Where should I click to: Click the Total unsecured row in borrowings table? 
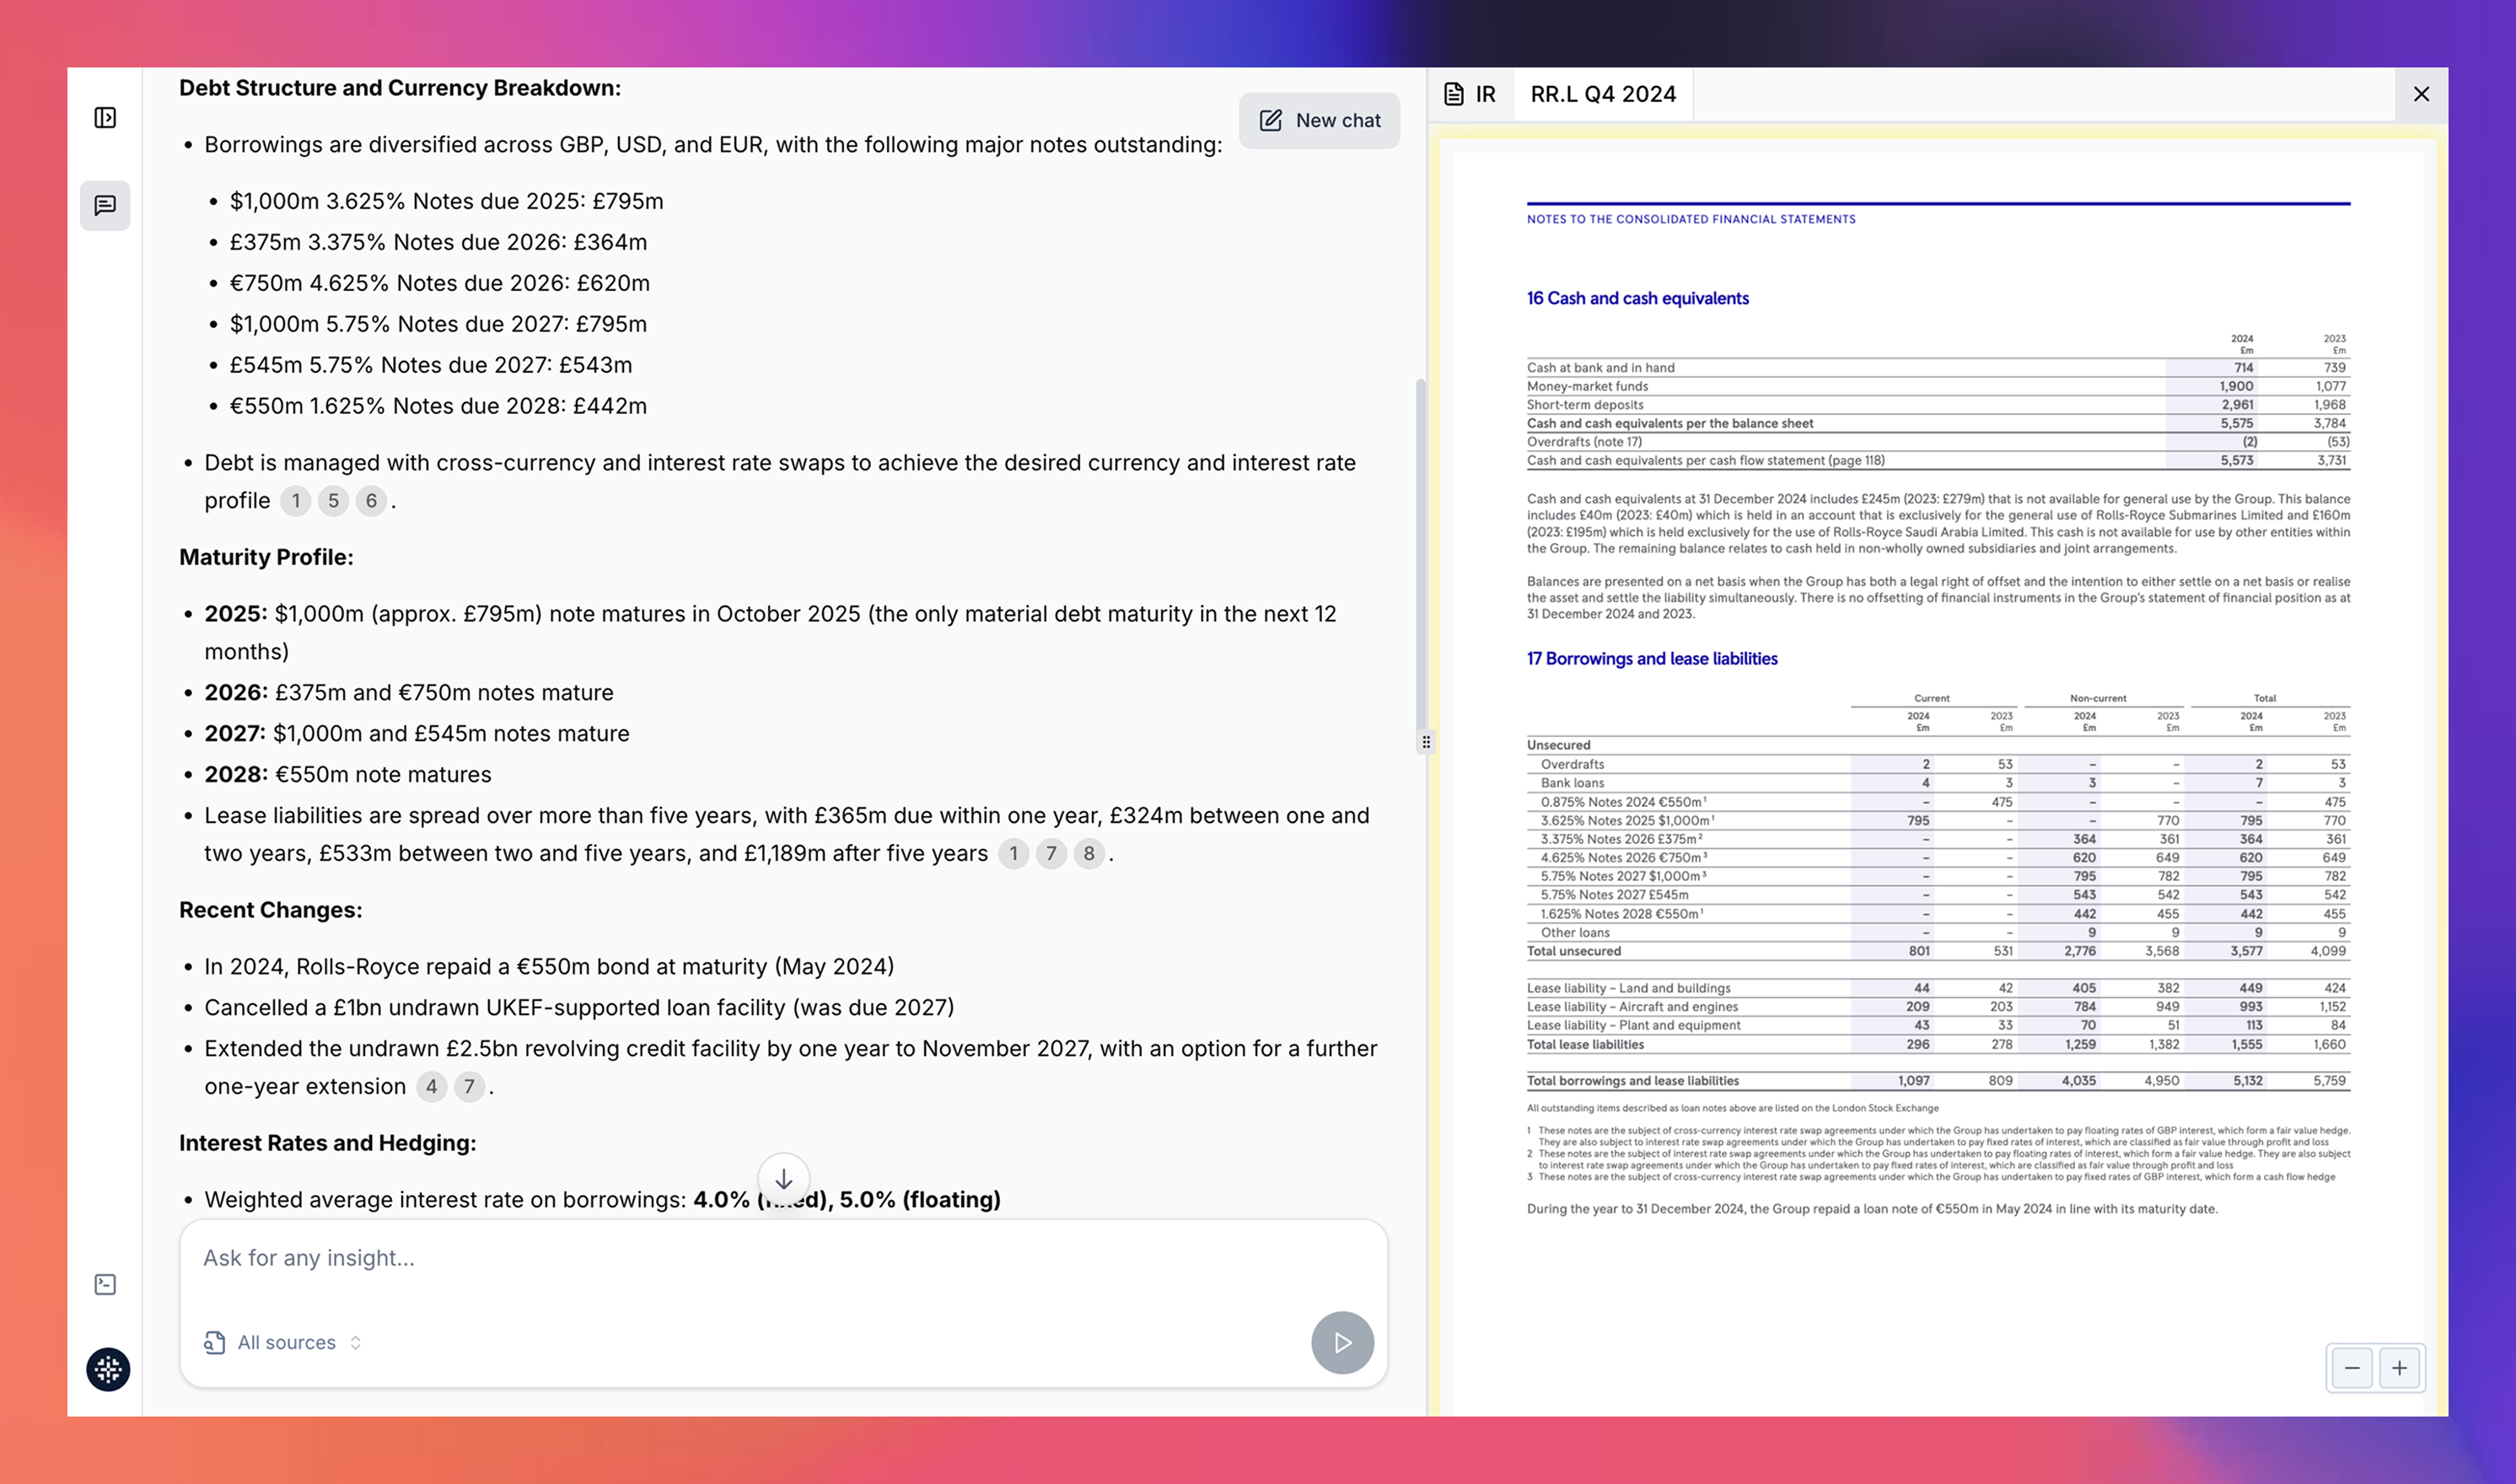(x=1938, y=951)
